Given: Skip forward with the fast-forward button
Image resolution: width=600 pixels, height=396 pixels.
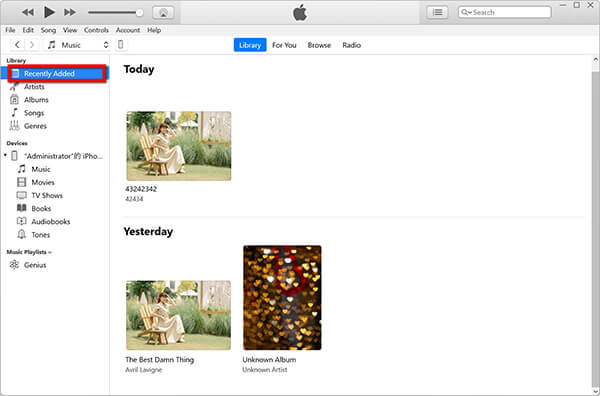Looking at the screenshot, I should [70, 12].
